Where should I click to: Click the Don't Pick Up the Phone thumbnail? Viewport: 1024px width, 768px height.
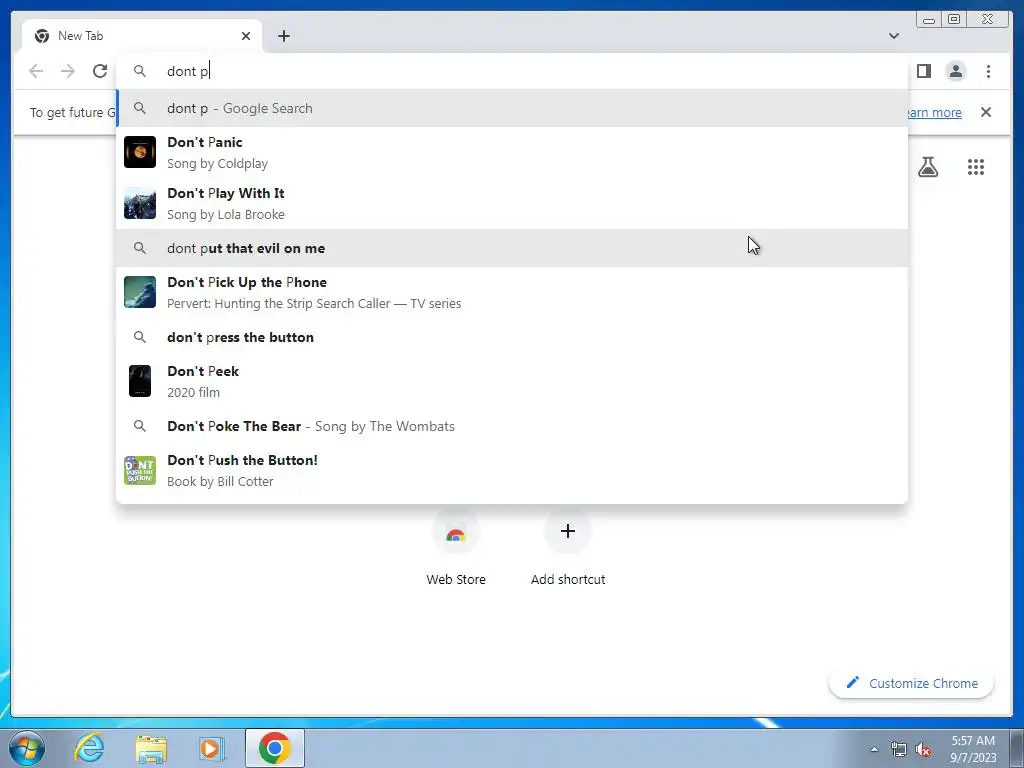tap(140, 292)
